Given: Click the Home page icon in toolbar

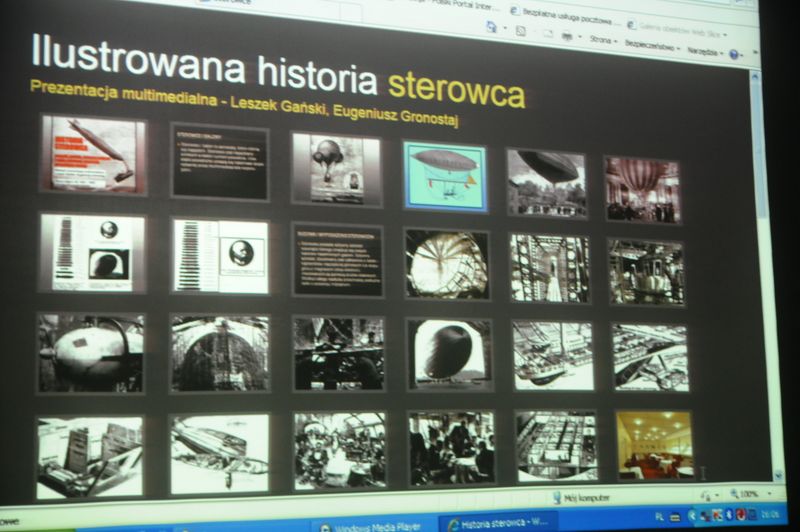Looking at the screenshot, I should coord(491,28).
